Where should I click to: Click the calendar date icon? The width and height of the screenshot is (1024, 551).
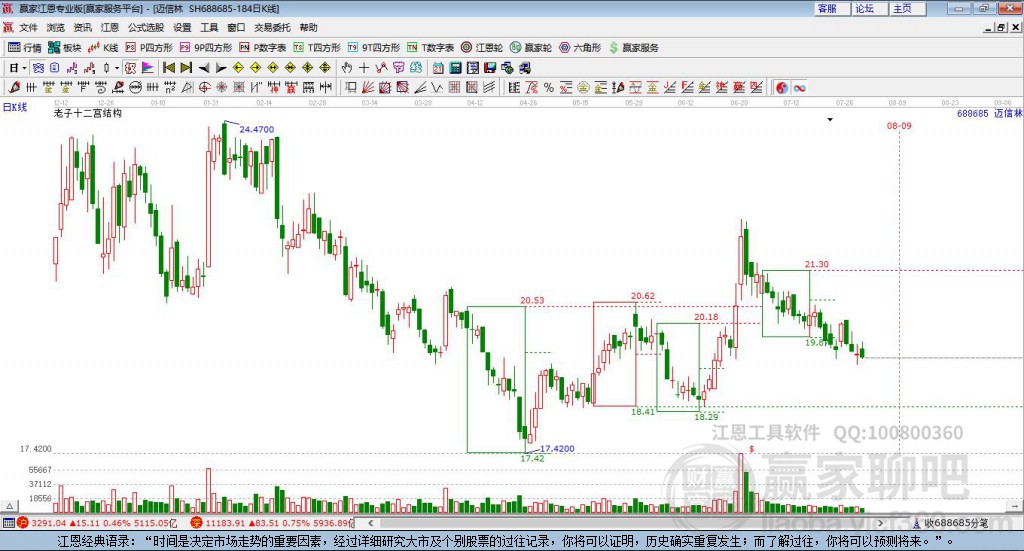[438, 68]
